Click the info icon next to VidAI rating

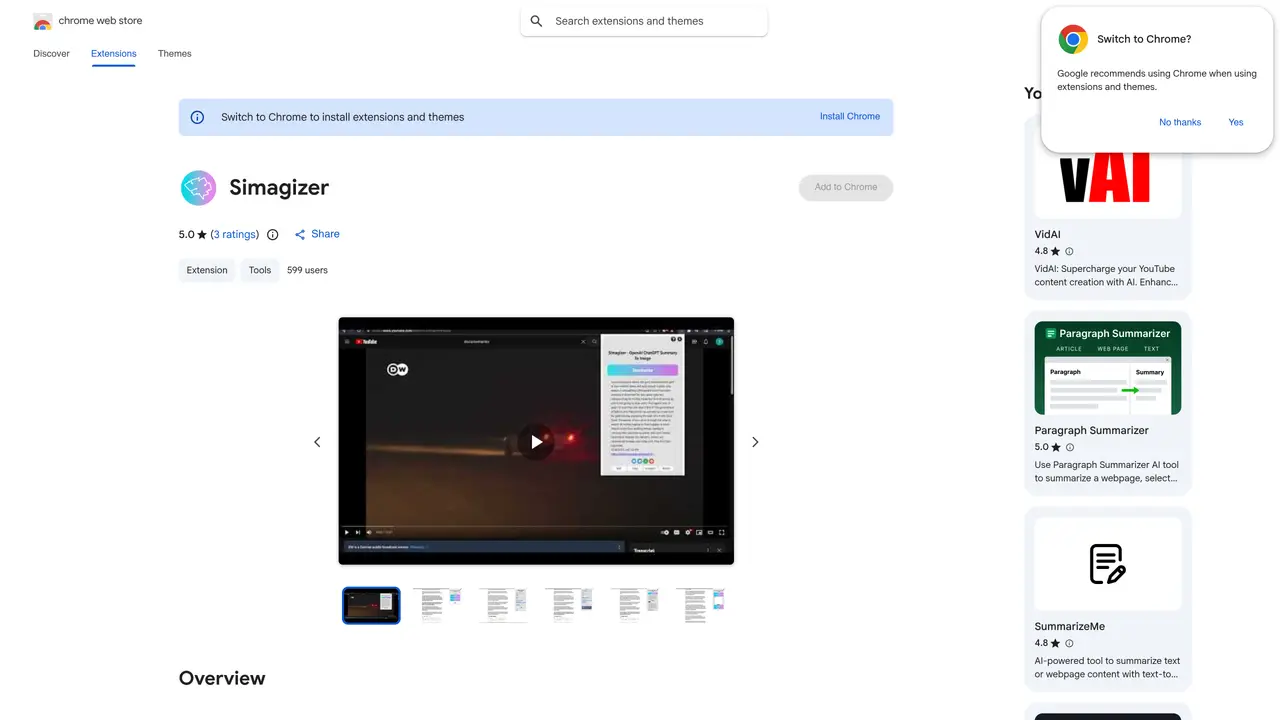click(x=1069, y=251)
